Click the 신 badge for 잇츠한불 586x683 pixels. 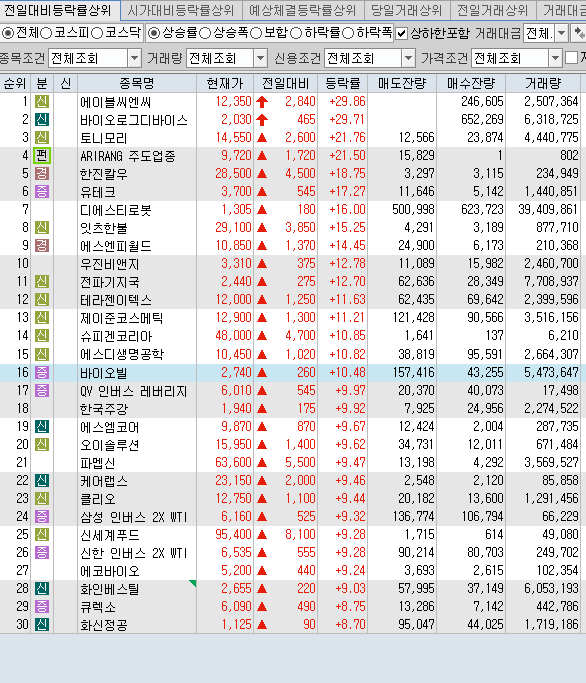42,227
